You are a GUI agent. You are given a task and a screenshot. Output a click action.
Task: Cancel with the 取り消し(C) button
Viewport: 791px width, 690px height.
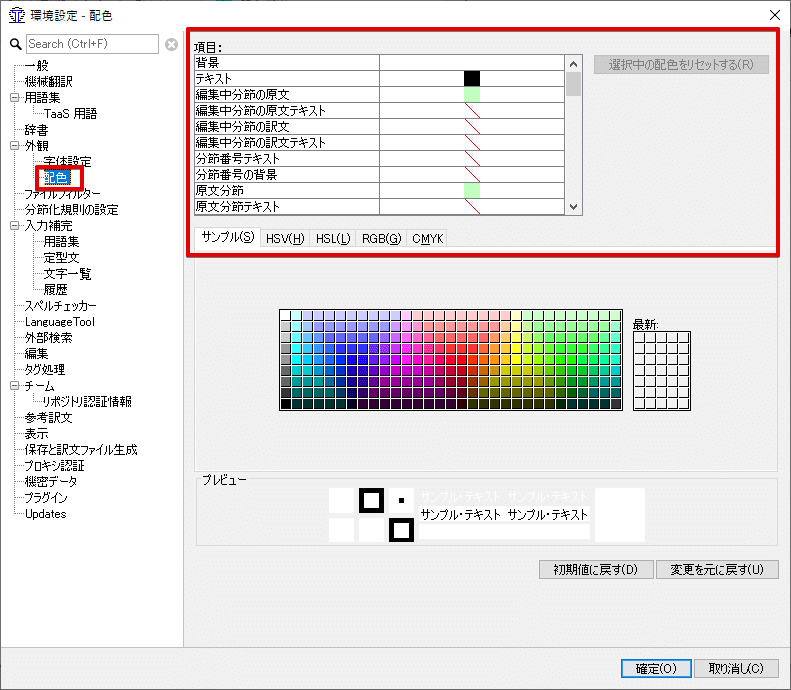click(736, 668)
